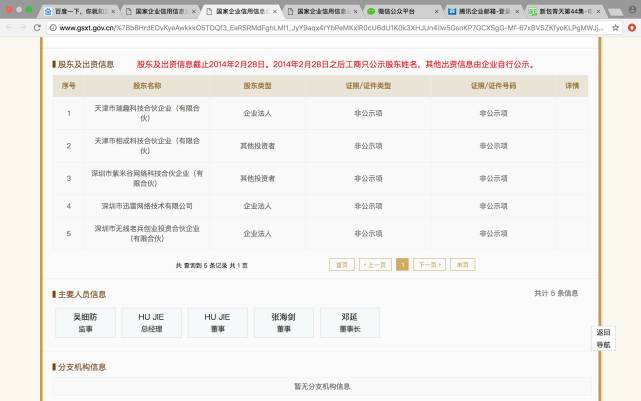Viewport: 641px width, 401px height.
Task: Open the red extension icon beside the address bar
Action: pos(632,28)
